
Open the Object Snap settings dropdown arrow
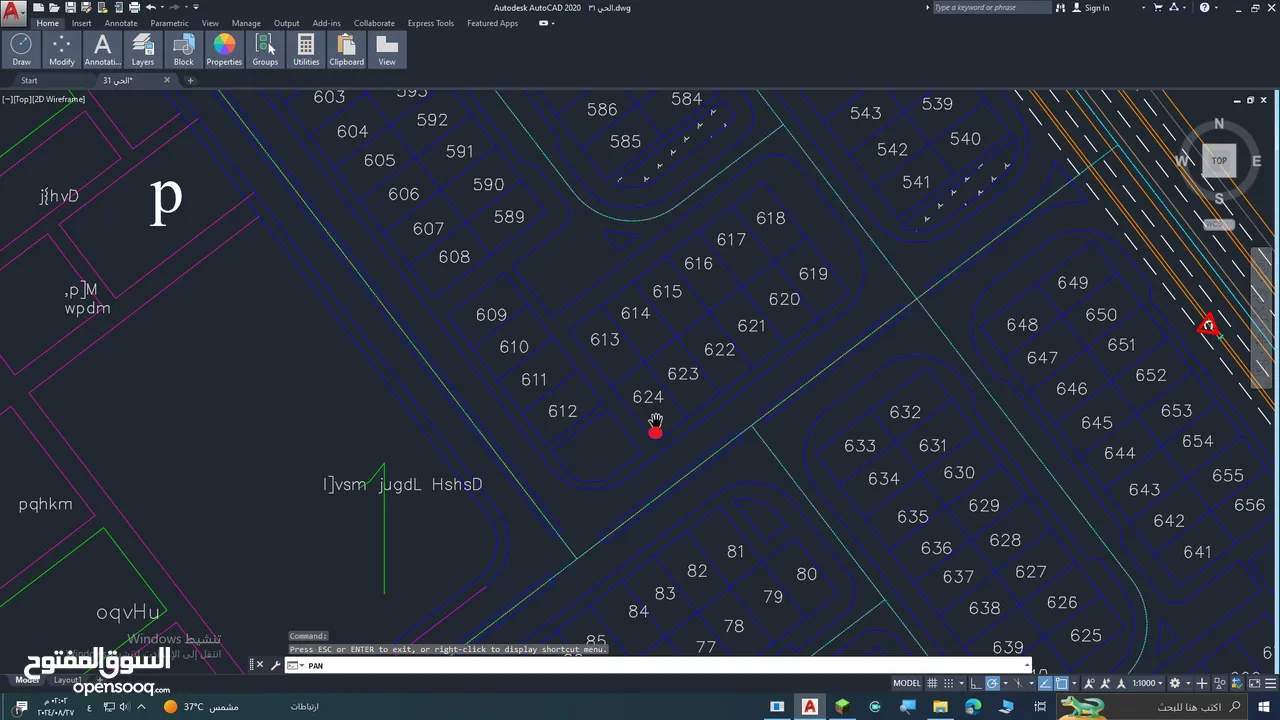[x=1074, y=683]
